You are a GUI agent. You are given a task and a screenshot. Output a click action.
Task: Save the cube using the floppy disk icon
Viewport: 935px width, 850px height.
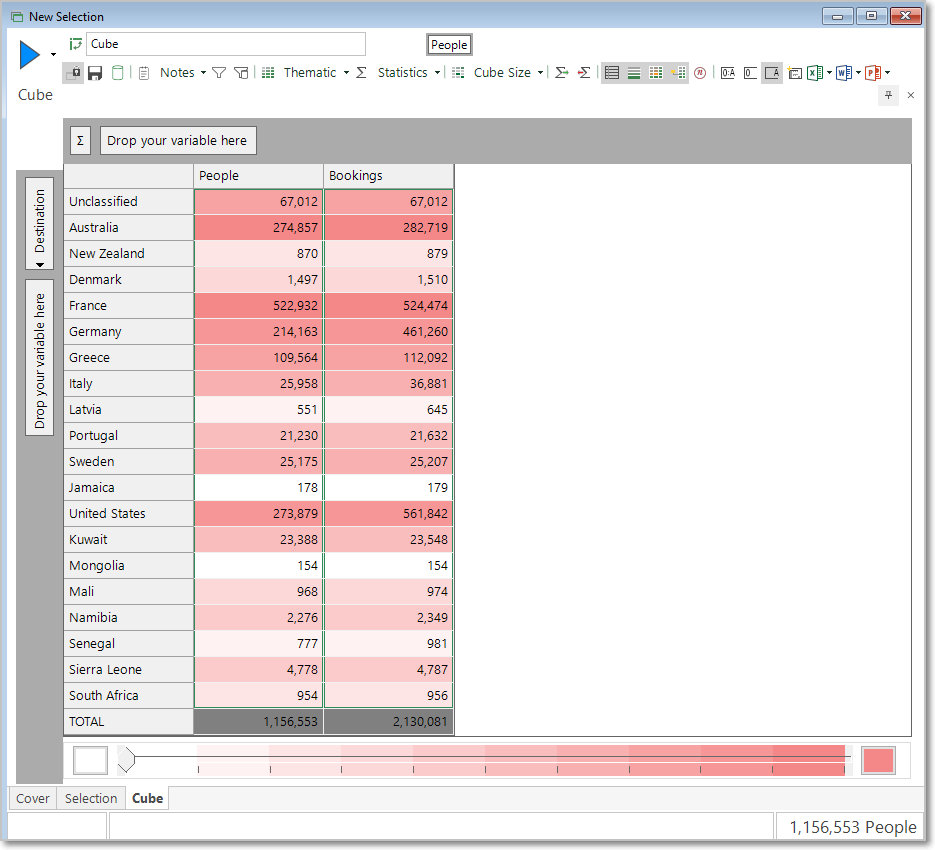tap(95, 73)
